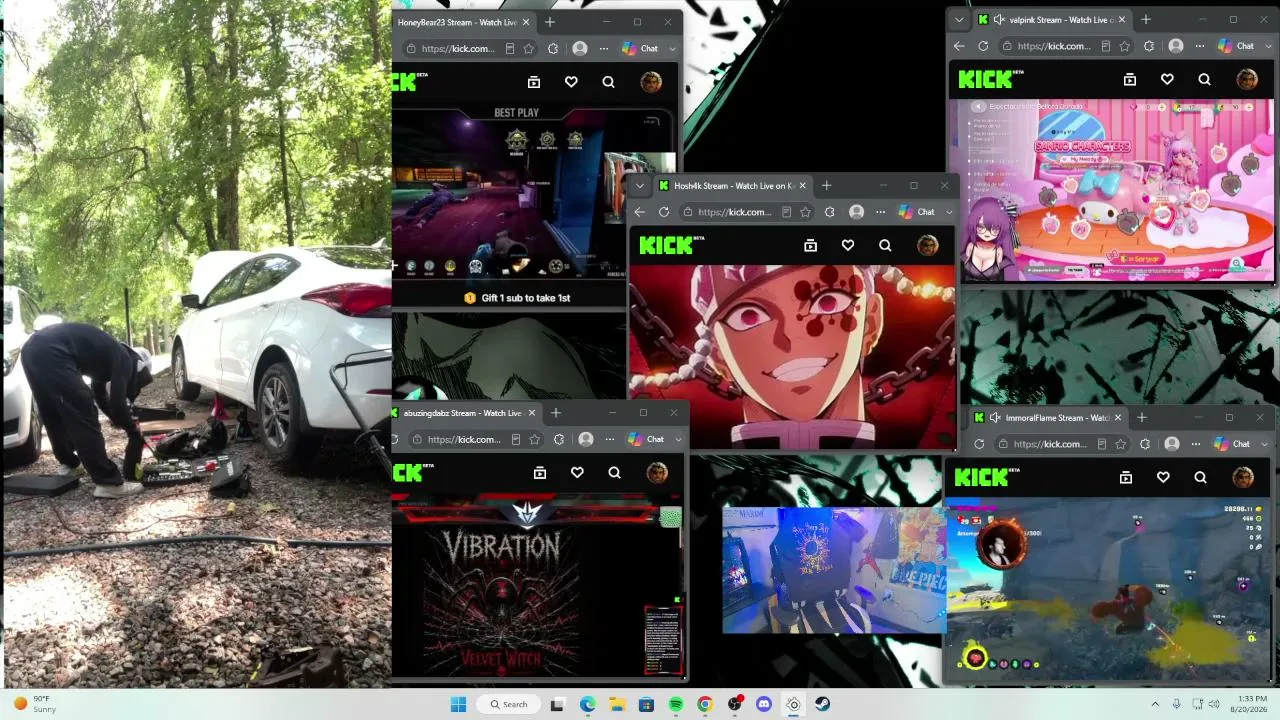Click the Kick logo in valpink window
Screen dimensions: 1280x720
[x=991, y=79]
